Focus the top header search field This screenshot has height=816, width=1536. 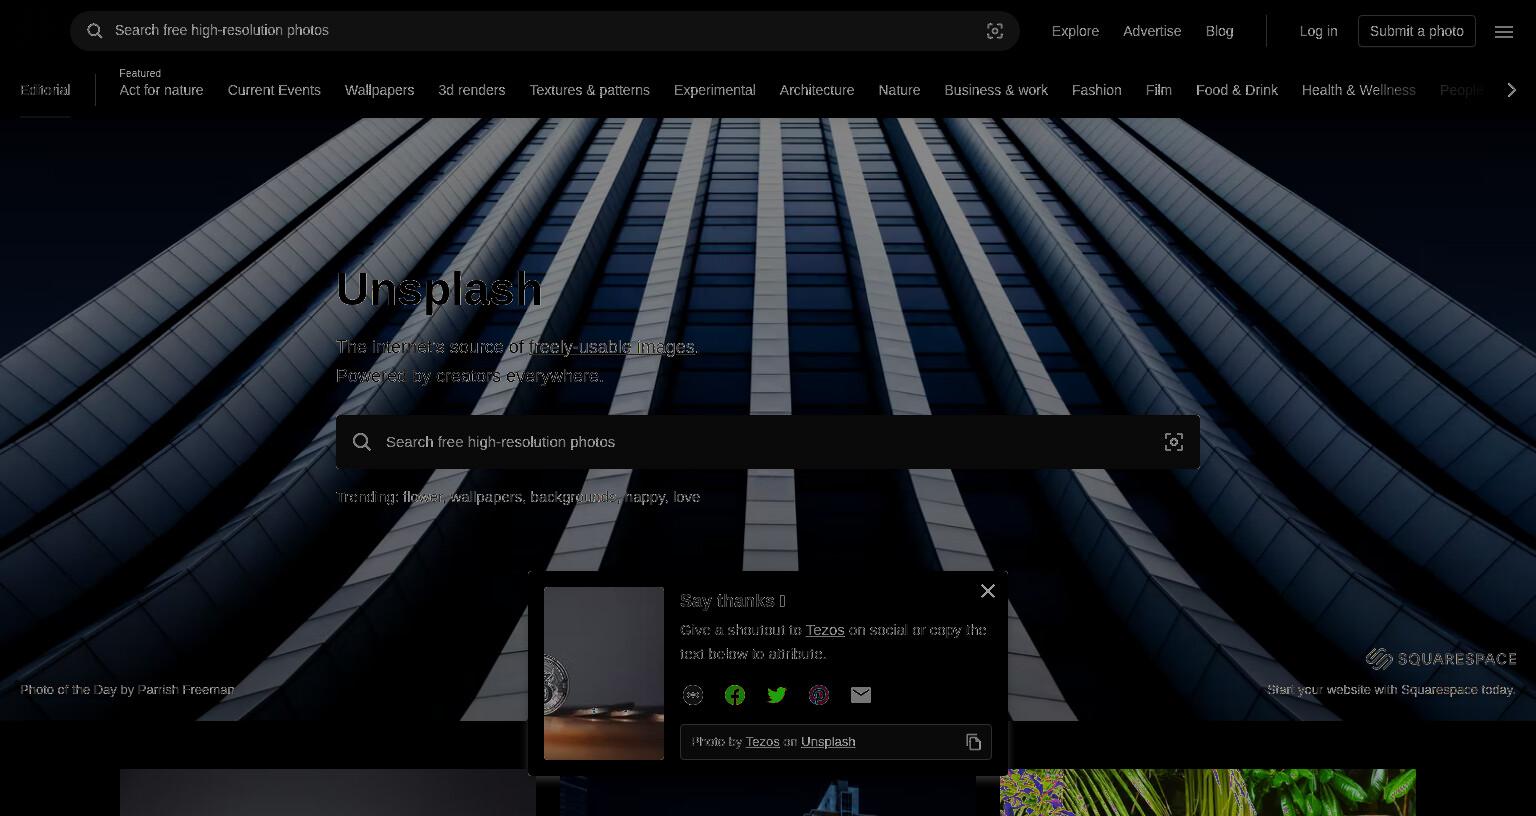tap(545, 31)
